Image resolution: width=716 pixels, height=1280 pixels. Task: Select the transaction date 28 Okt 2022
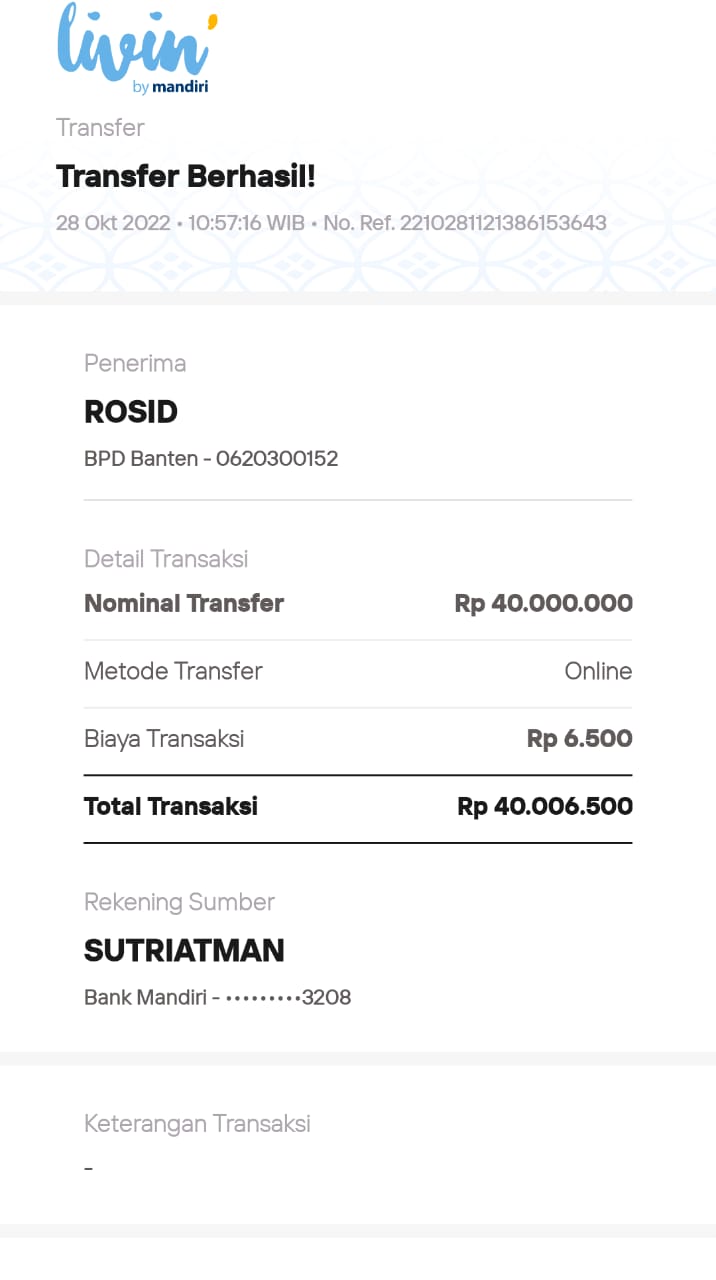pyautogui.click(x=113, y=223)
